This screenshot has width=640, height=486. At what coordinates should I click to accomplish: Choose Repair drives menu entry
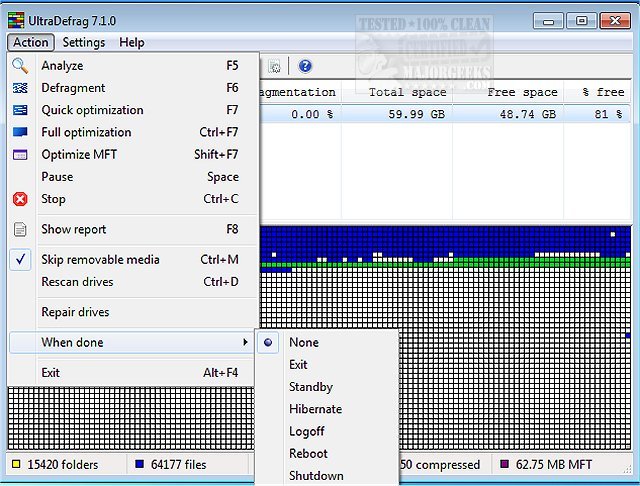(x=134, y=312)
